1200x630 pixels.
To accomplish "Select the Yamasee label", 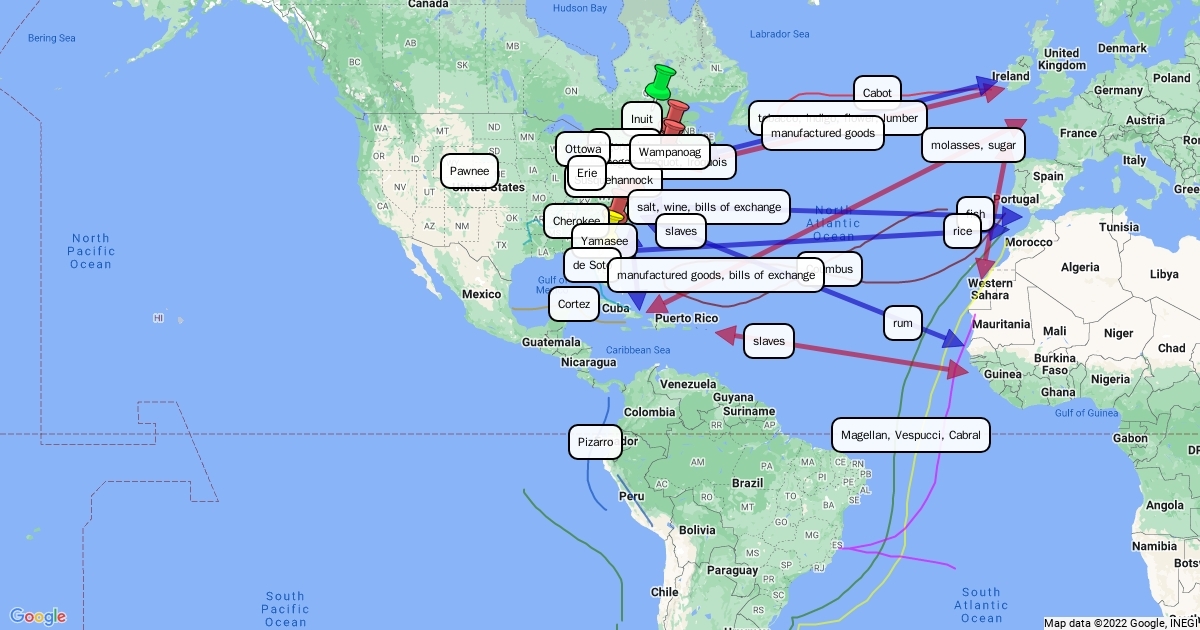I will pos(604,241).
